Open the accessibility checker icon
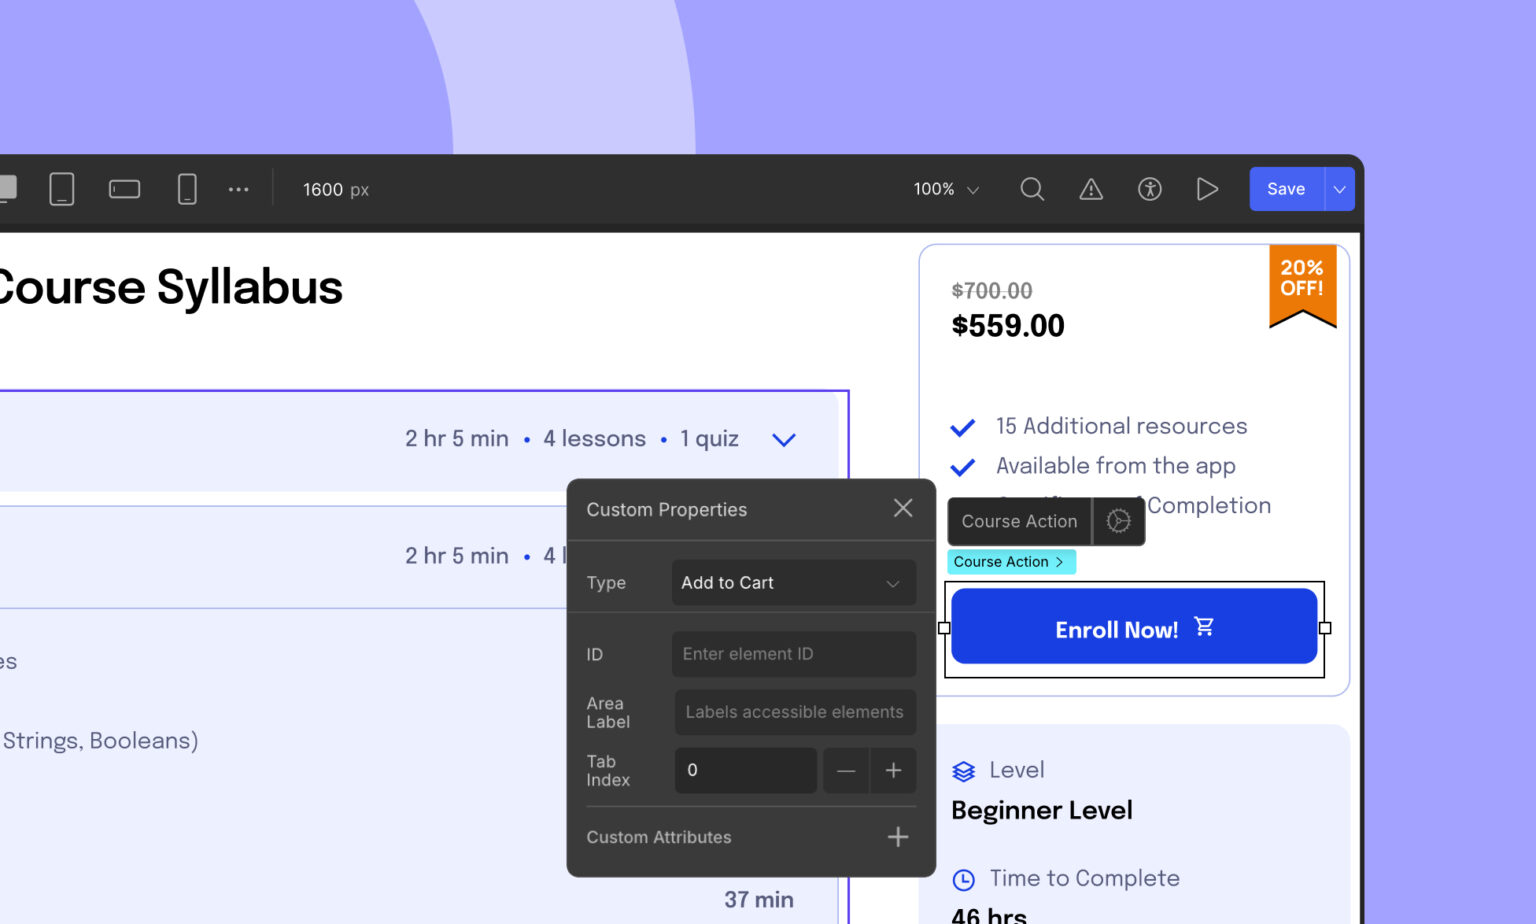The height and width of the screenshot is (924, 1536). coord(1150,189)
